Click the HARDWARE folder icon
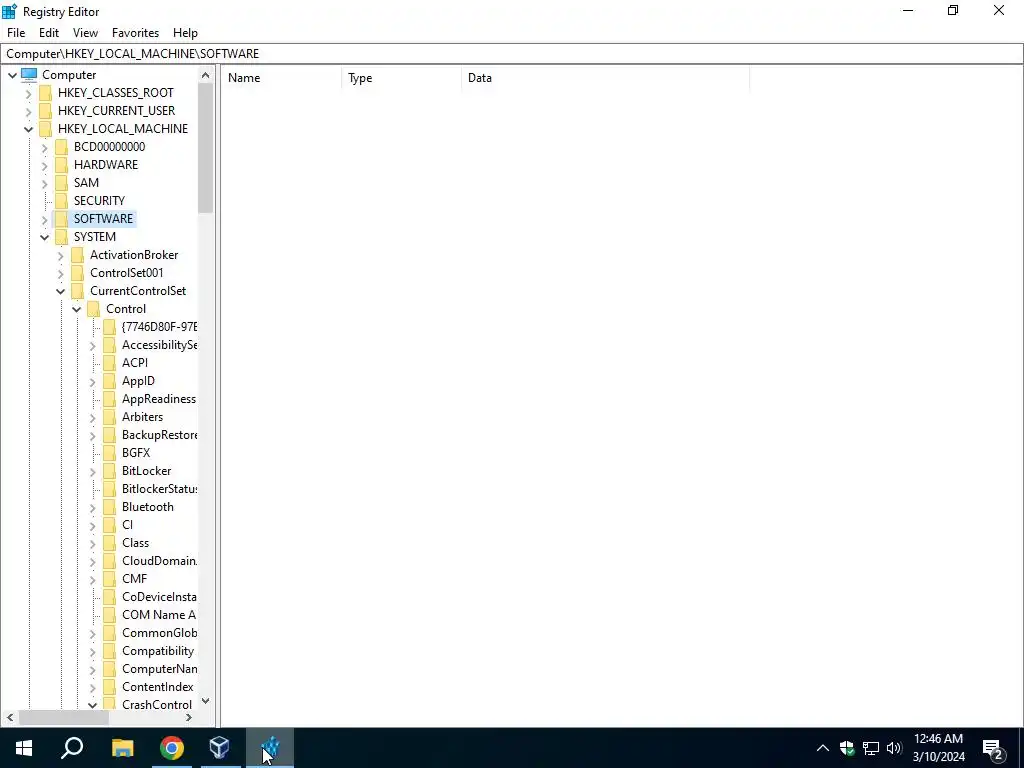The image size is (1024, 768). coord(61,165)
